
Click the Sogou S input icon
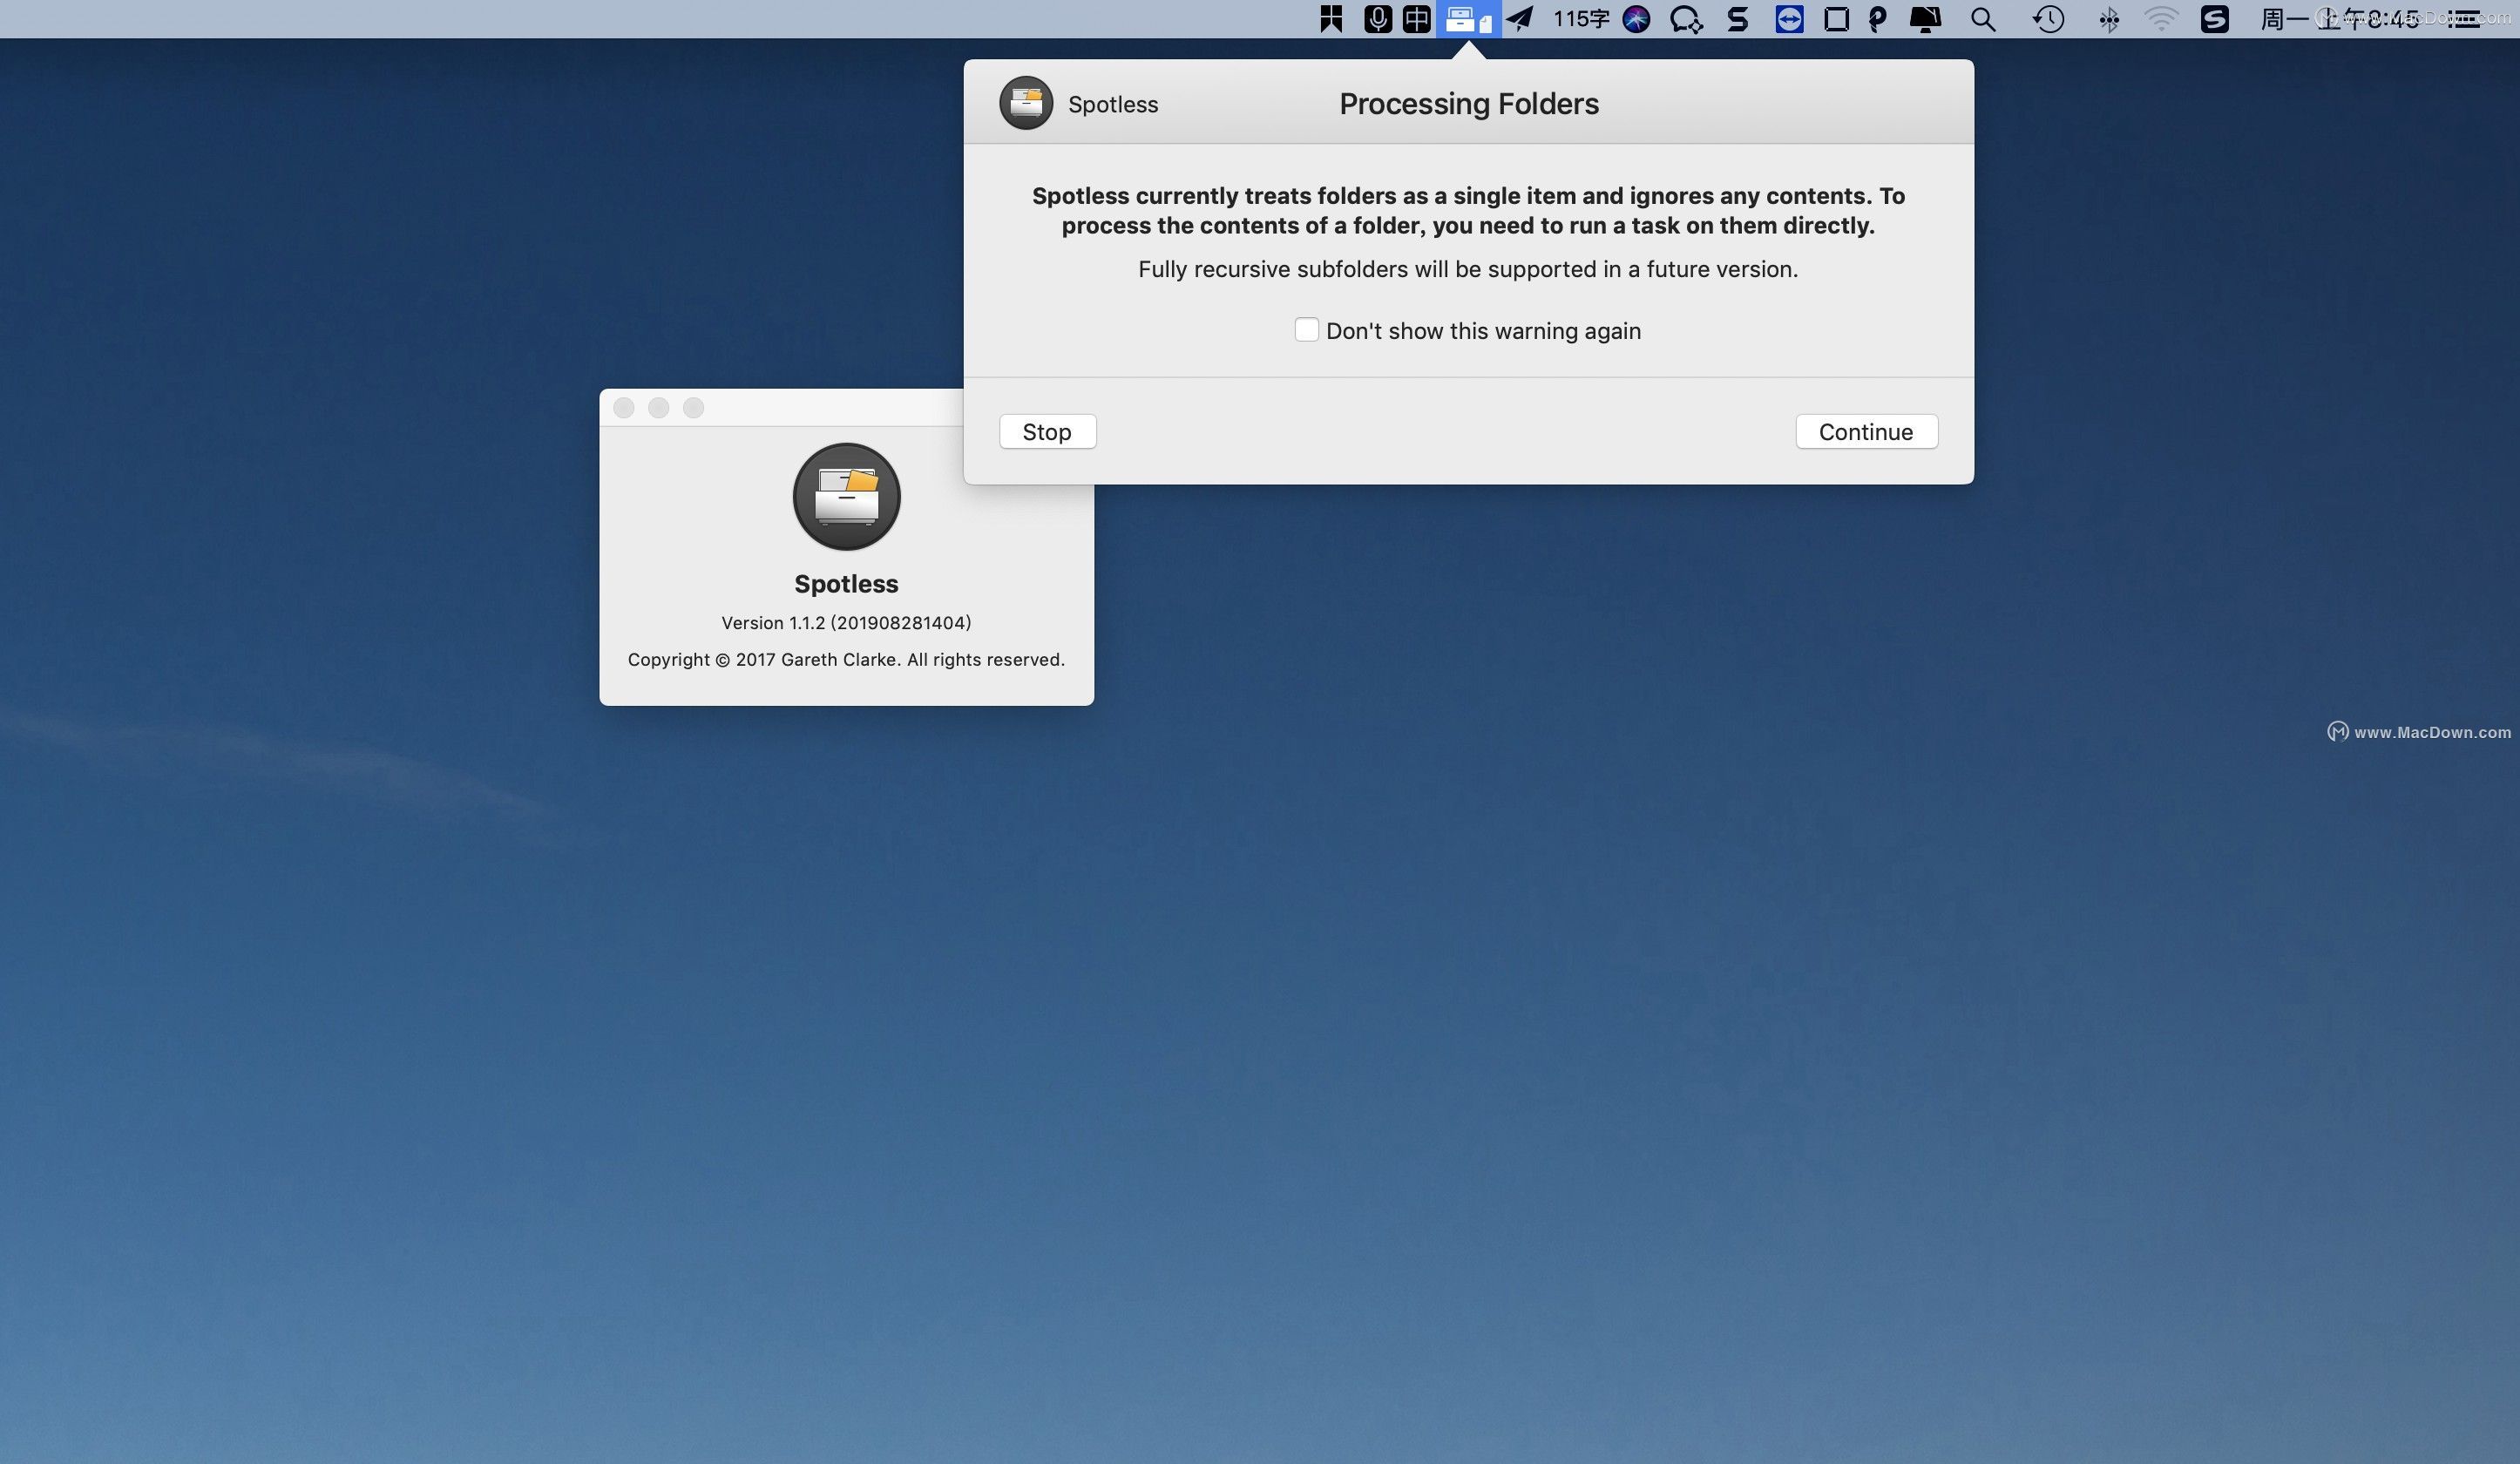2215,19
